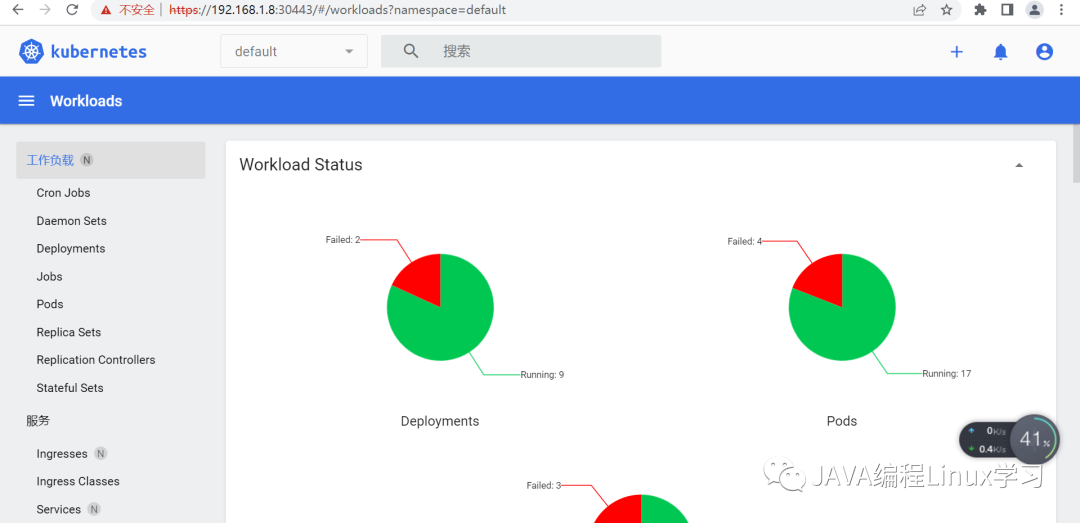The image size is (1080, 523).
Task: Go to Deployments in sidebar
Action: (x=71, y=249)
